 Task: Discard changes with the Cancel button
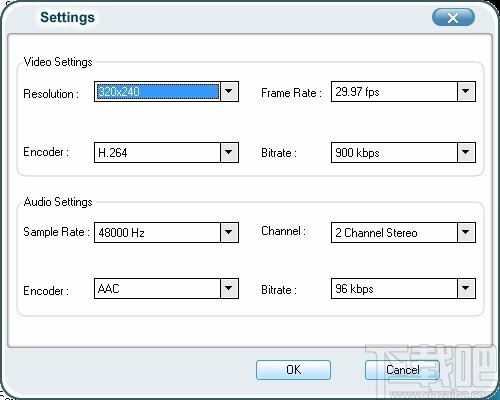(x=402, y=370)
